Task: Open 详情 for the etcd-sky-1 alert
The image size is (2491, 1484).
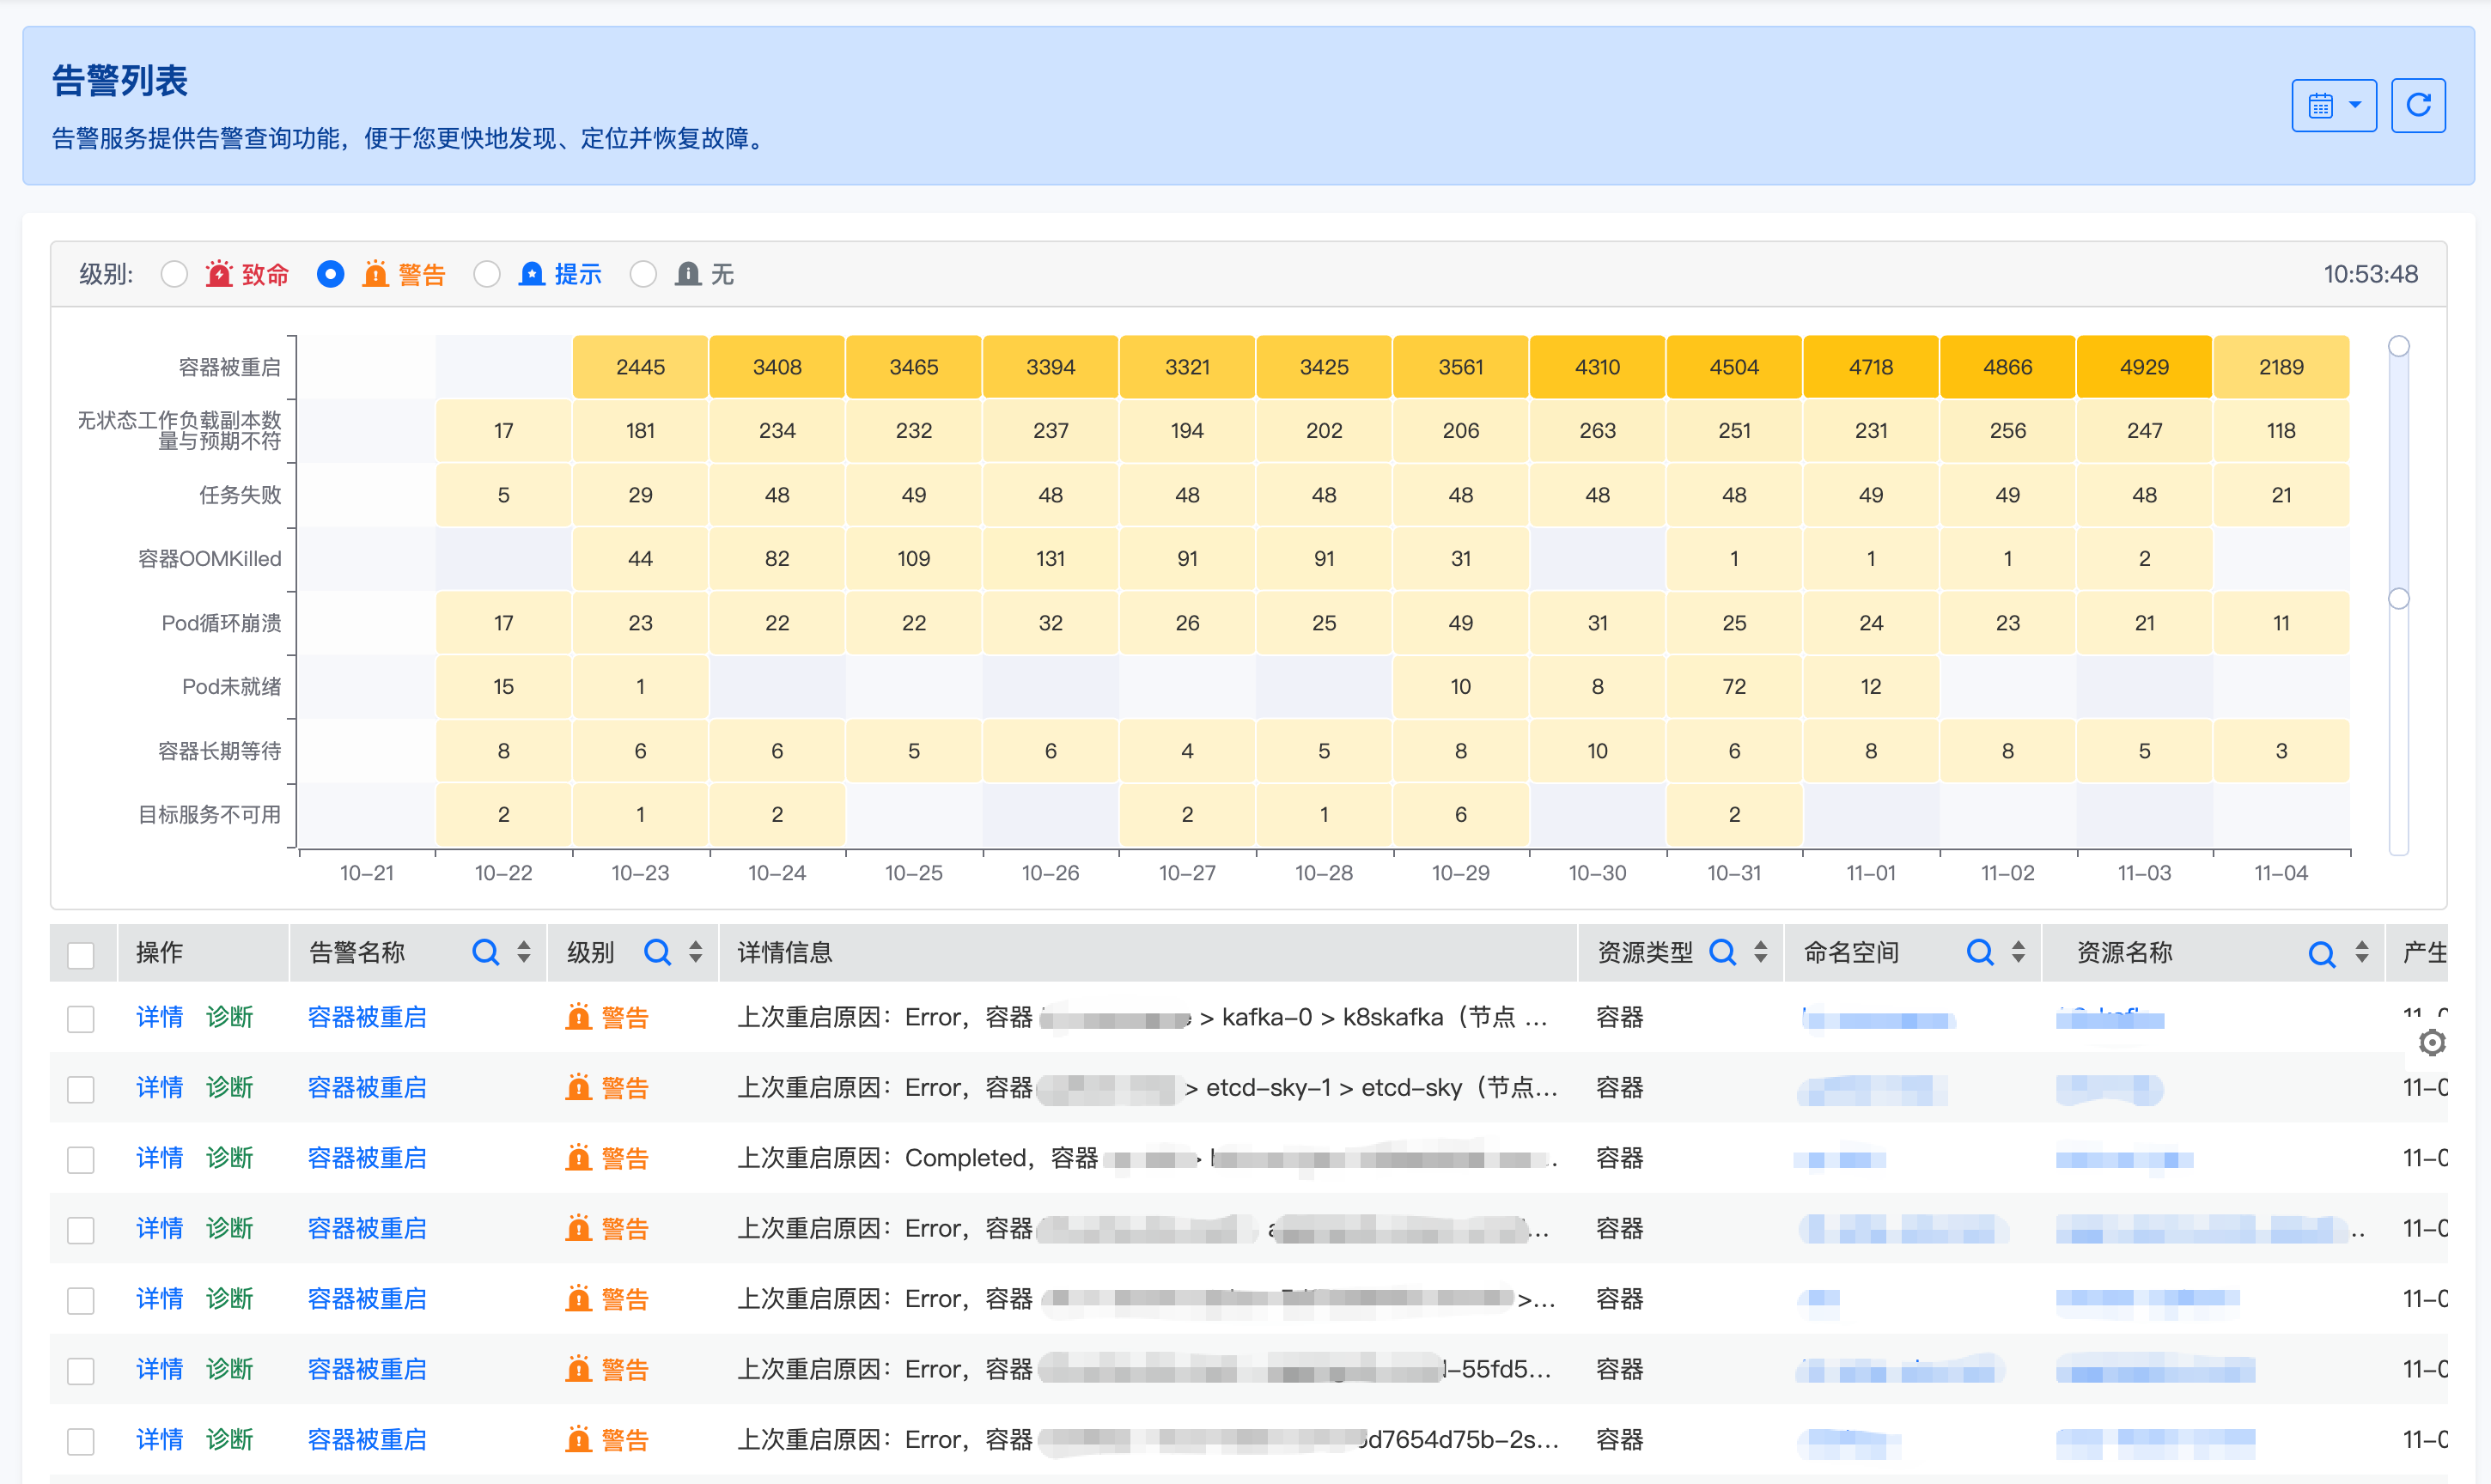Action: (x=159, y=1088)
